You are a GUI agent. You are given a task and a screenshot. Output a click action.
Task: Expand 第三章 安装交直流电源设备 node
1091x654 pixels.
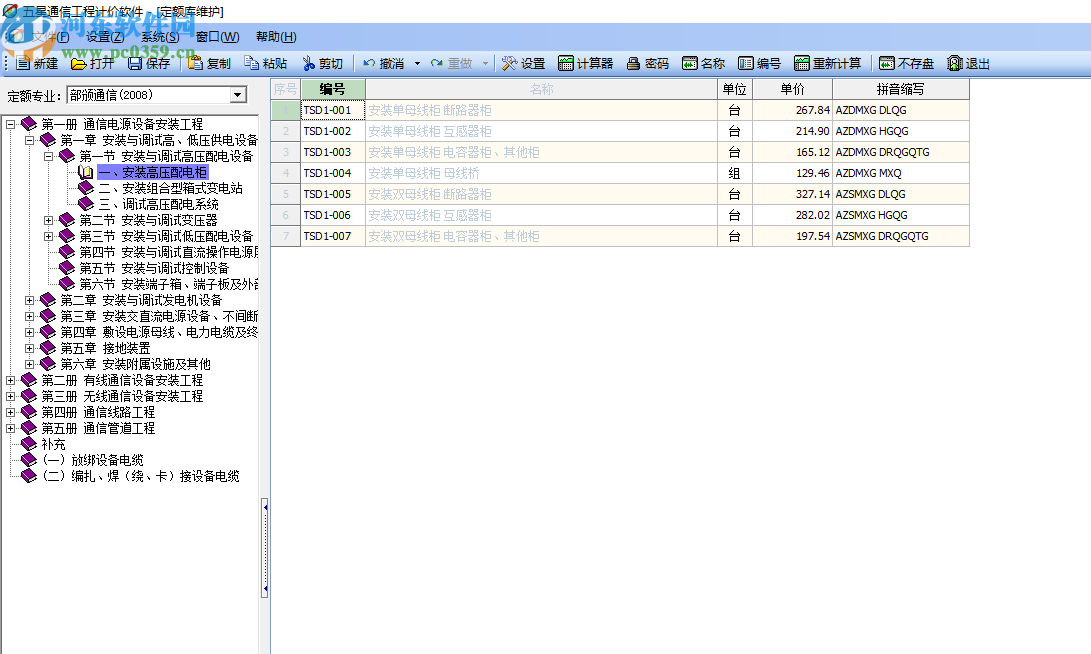29,317
